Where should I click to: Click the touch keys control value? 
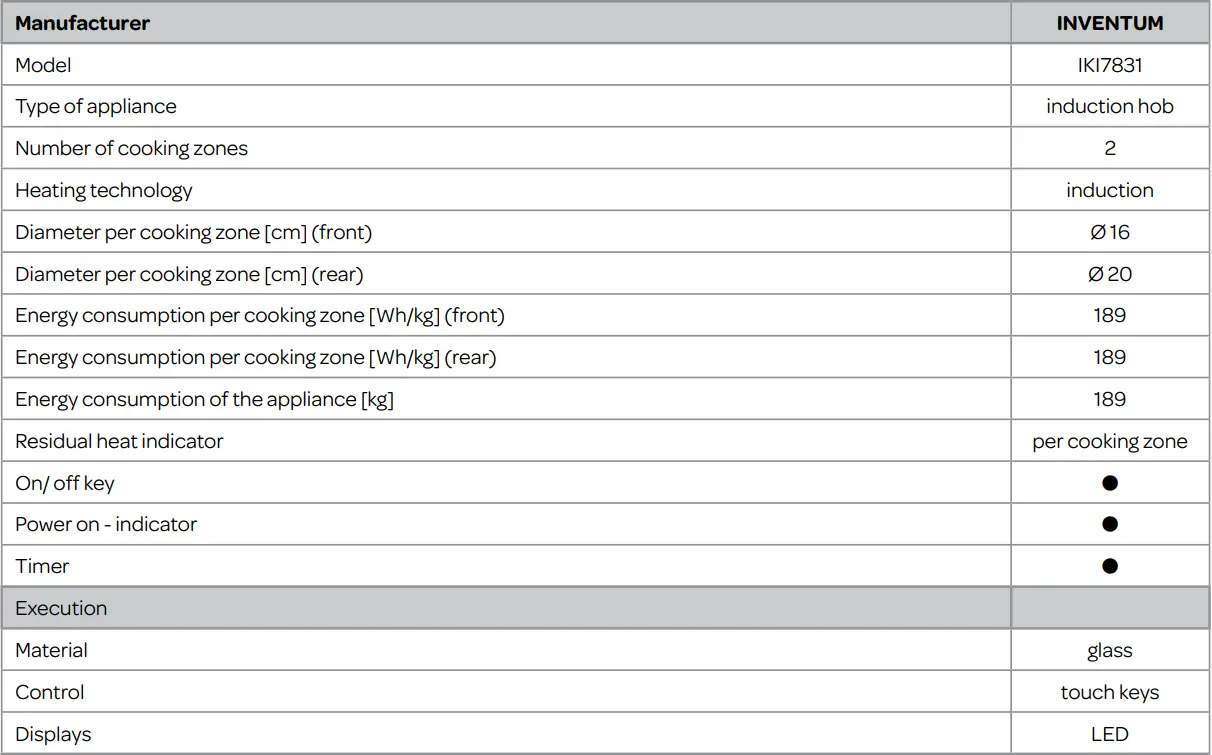(x=1109, y=692)
